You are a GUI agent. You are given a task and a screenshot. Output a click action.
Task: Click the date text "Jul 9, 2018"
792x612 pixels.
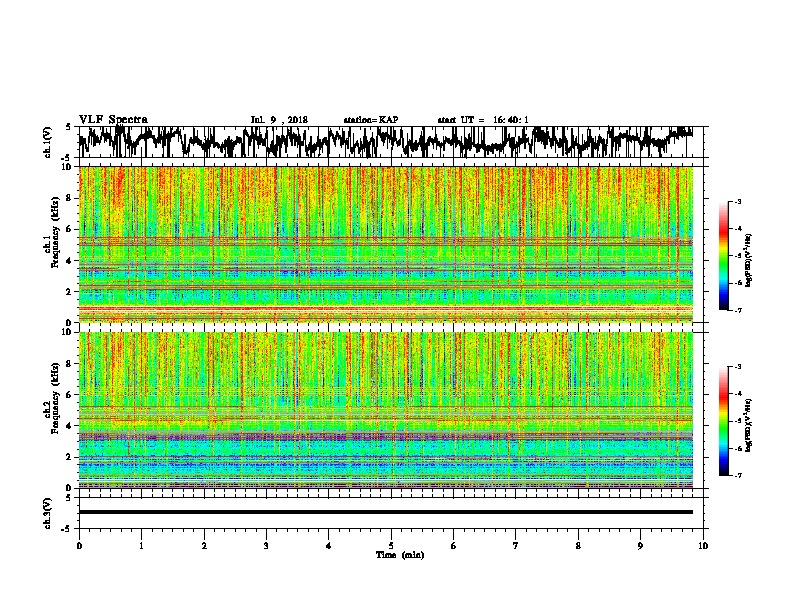coord(279,120)
